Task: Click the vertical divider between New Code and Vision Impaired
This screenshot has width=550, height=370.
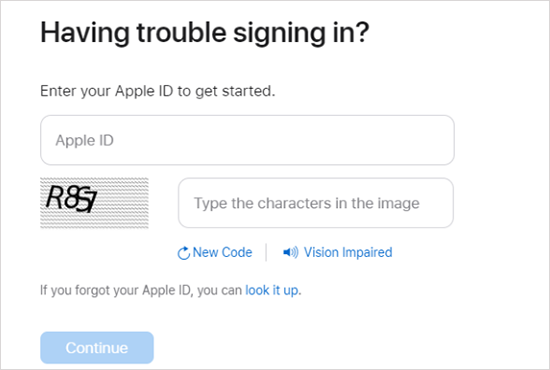Action: 266,252
